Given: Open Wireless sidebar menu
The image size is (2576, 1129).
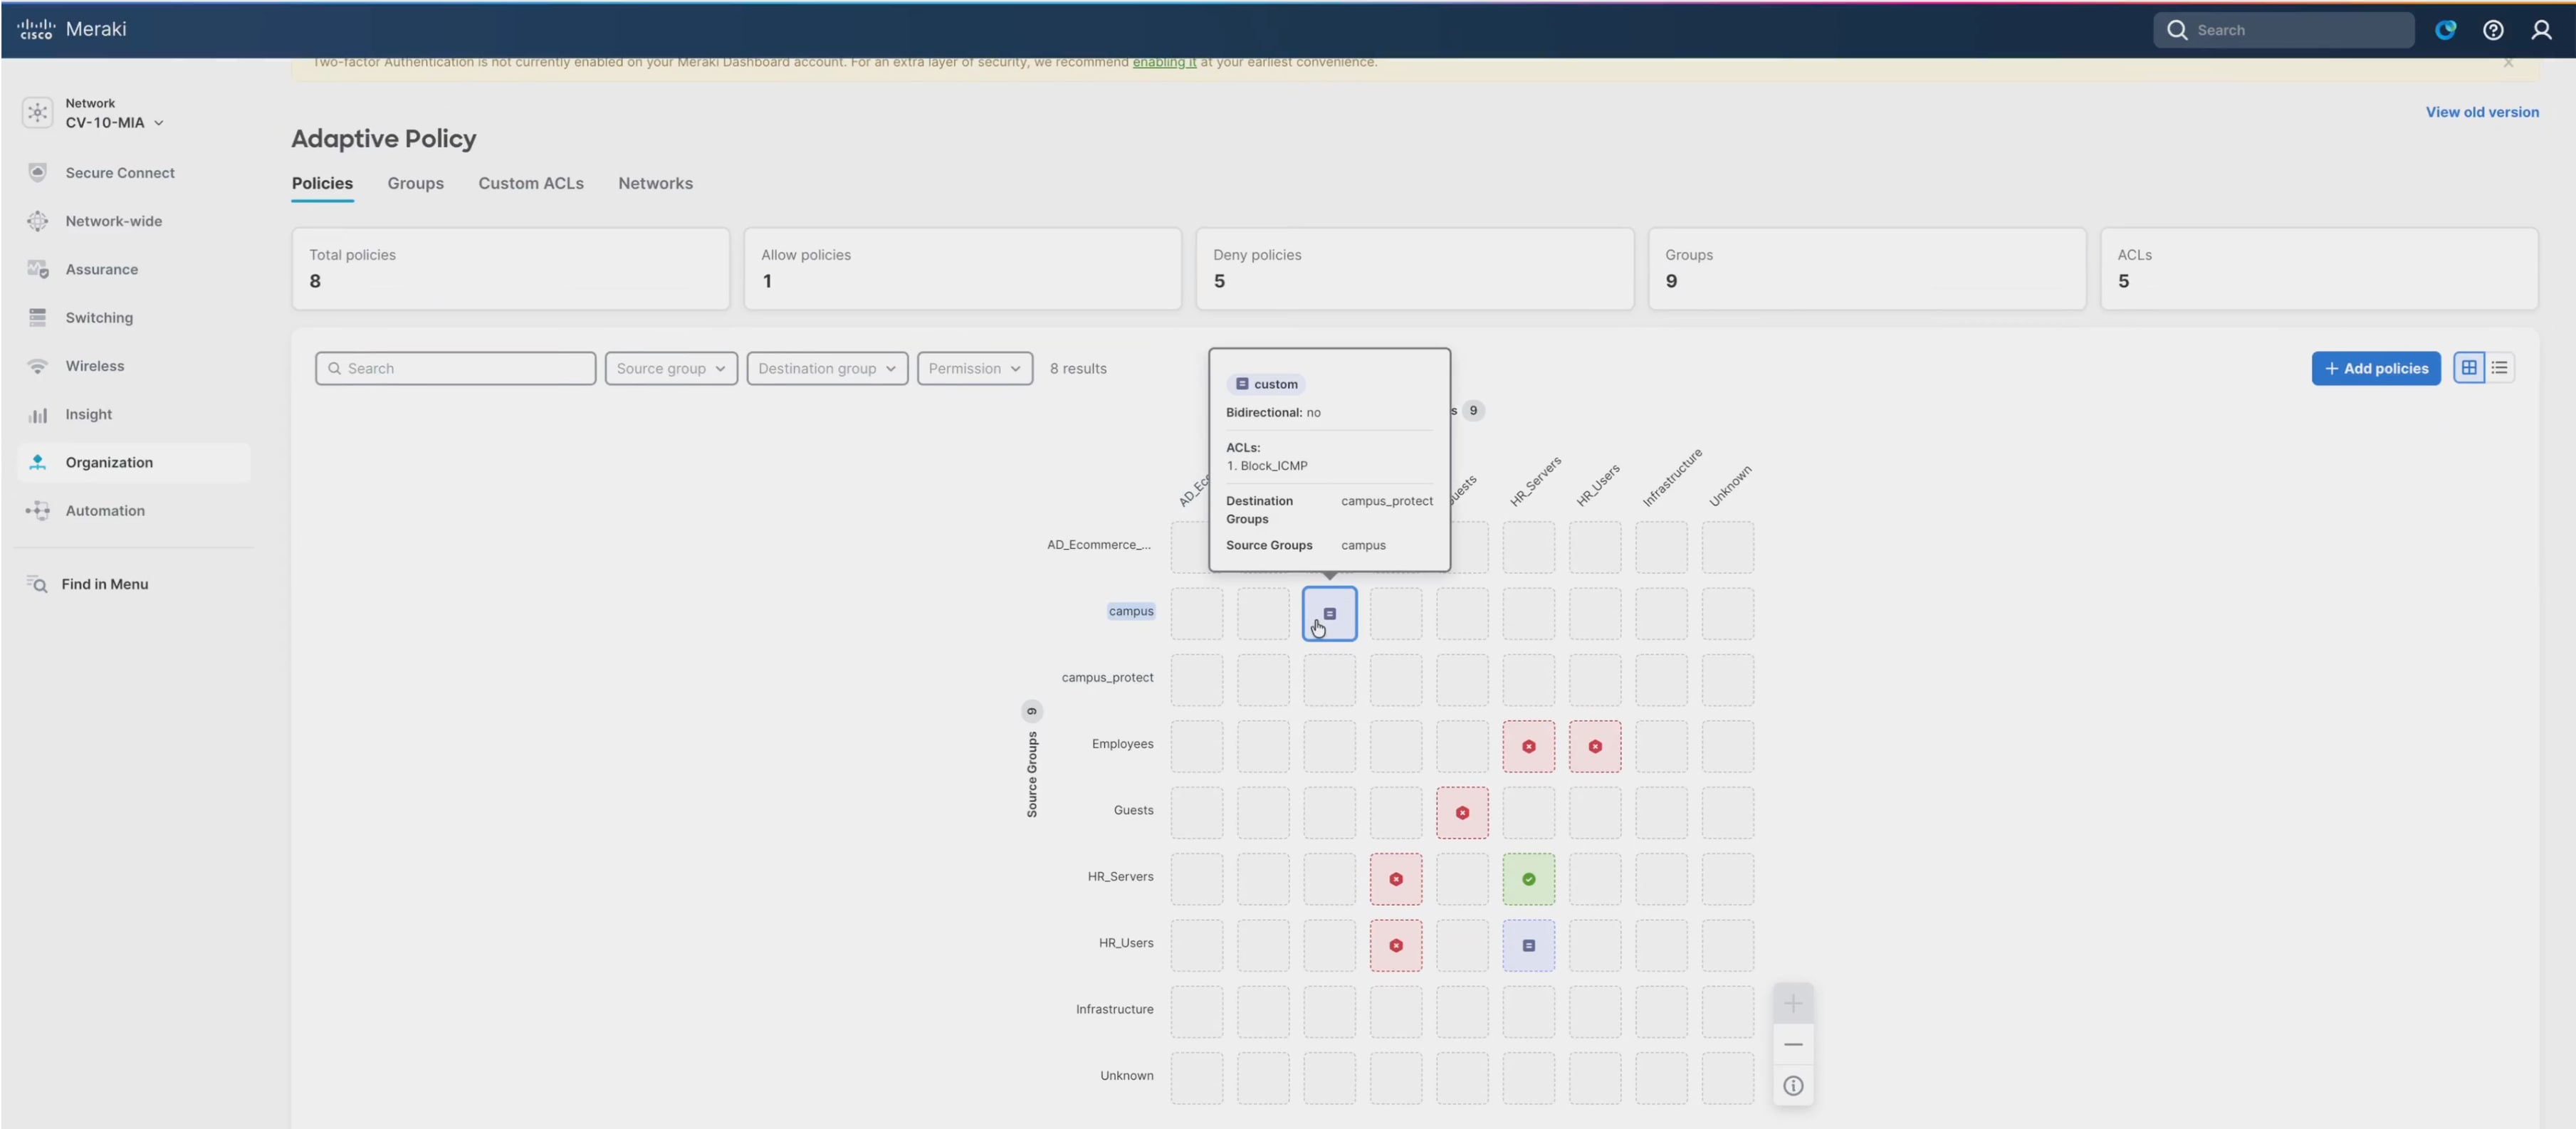Looking at the screenshot, I should point(95,366).
